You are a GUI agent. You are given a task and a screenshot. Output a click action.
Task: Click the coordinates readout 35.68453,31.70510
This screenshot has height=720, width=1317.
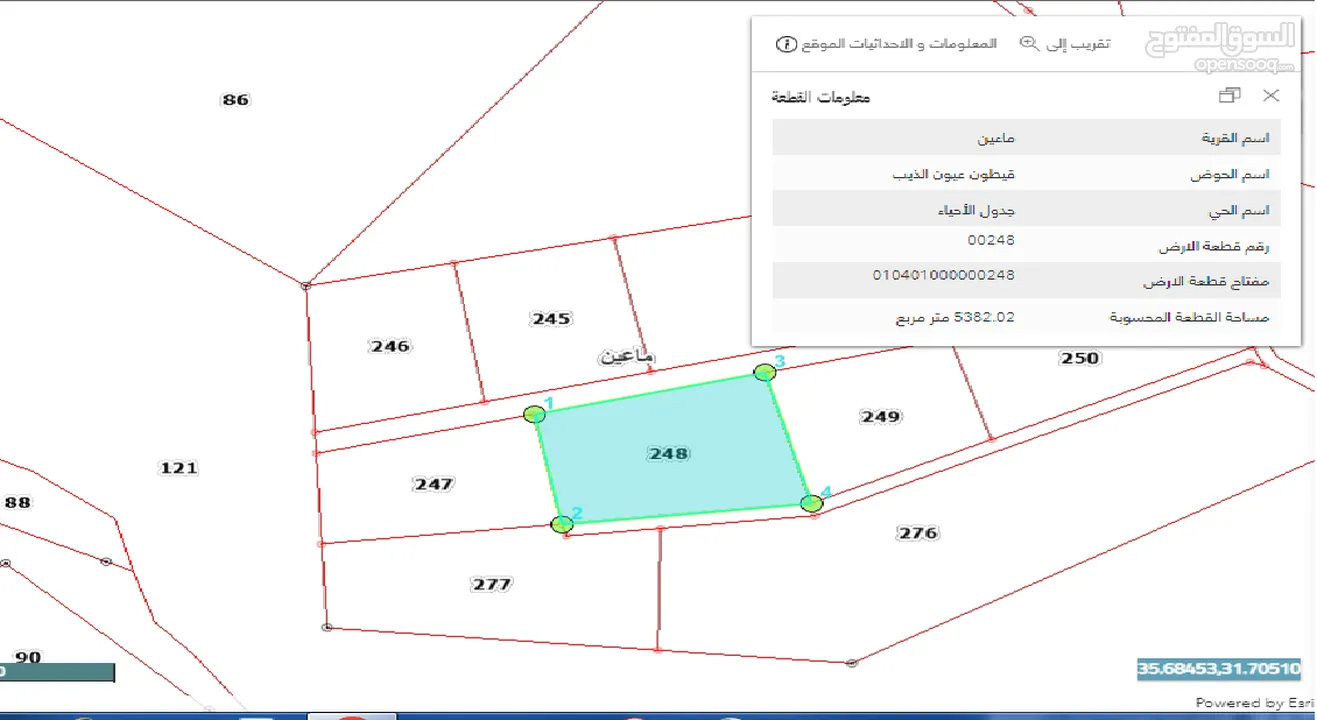coord(1218,669)
